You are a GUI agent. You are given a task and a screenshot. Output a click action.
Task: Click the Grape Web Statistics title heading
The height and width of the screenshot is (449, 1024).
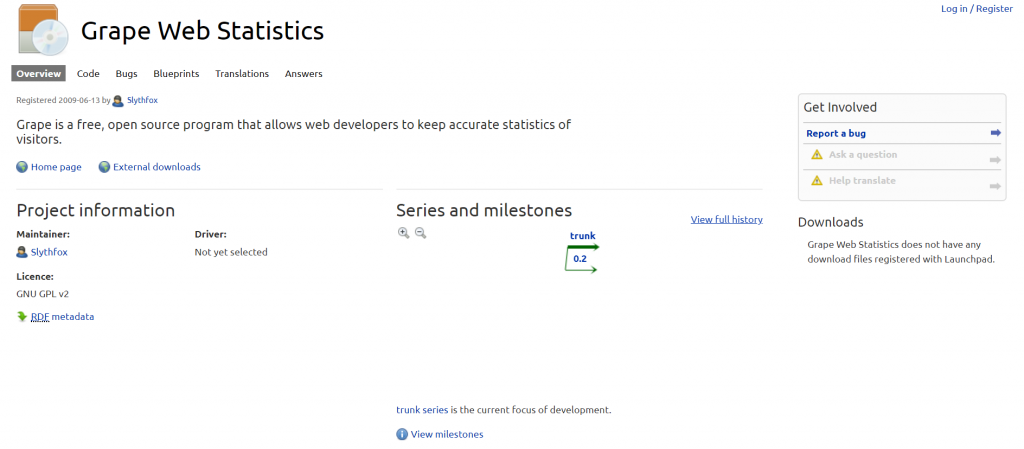[202, 31]
